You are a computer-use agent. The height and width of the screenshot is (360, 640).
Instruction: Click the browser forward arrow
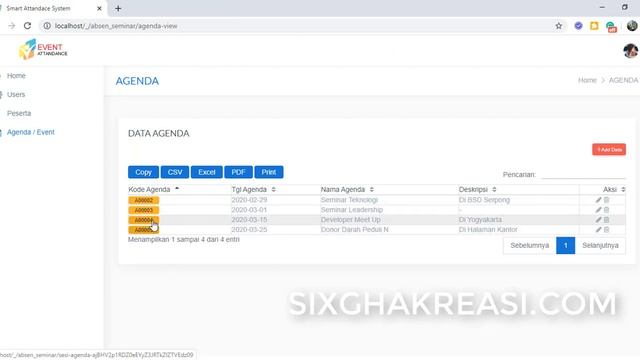click(x=11, y=26)
